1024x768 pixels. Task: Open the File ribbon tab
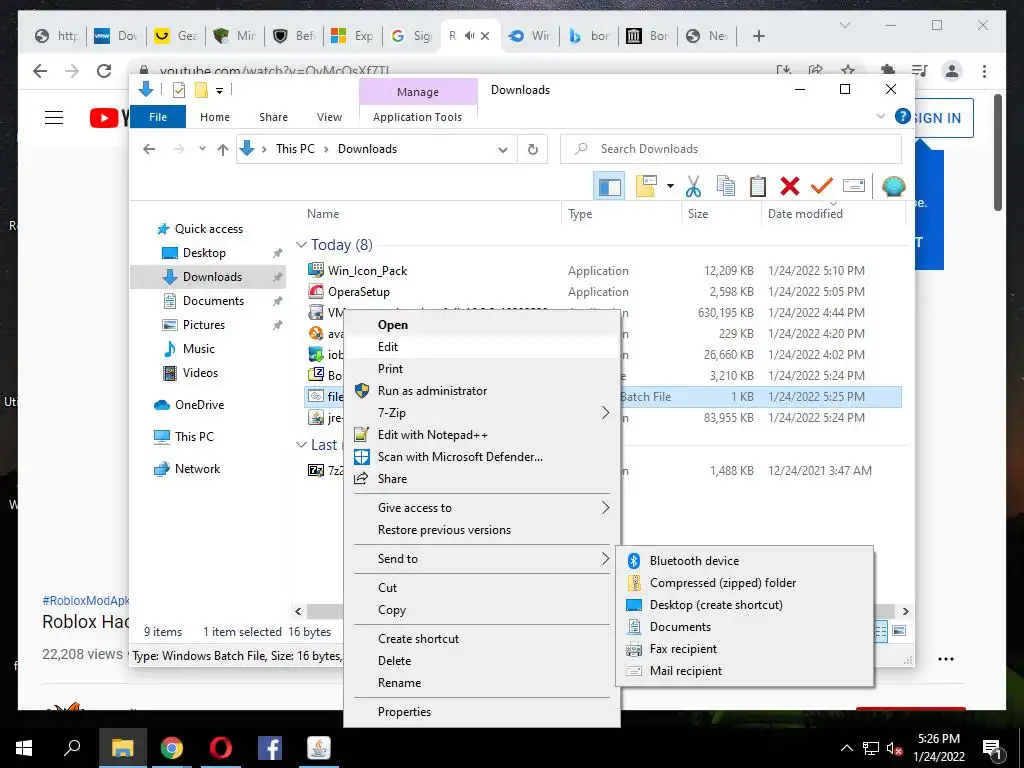pyautogui.click(x=158, y=117)
